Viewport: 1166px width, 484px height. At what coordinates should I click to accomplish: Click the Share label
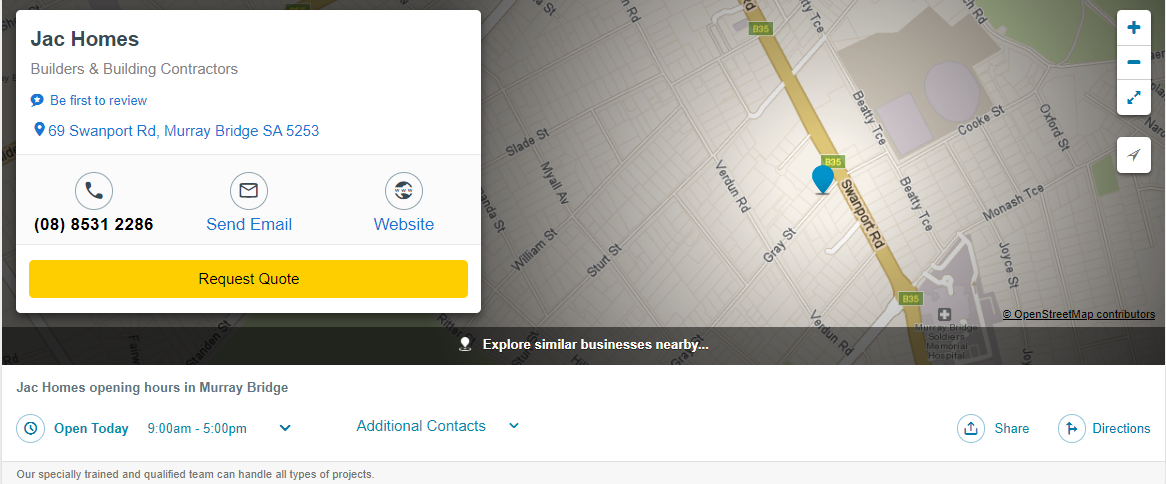coord(1012,428)
